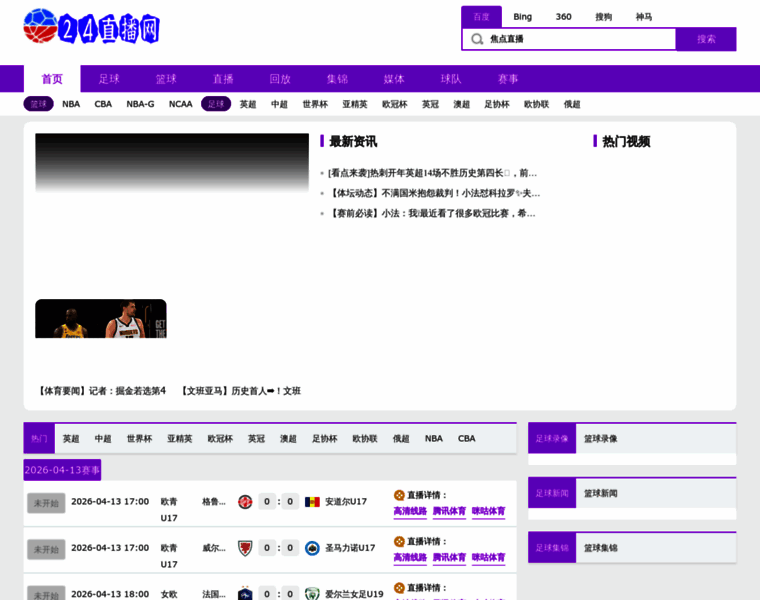Click the 格鲁 team crest in first match
Screen dimensions: 760x600
[x=245, y=502]
